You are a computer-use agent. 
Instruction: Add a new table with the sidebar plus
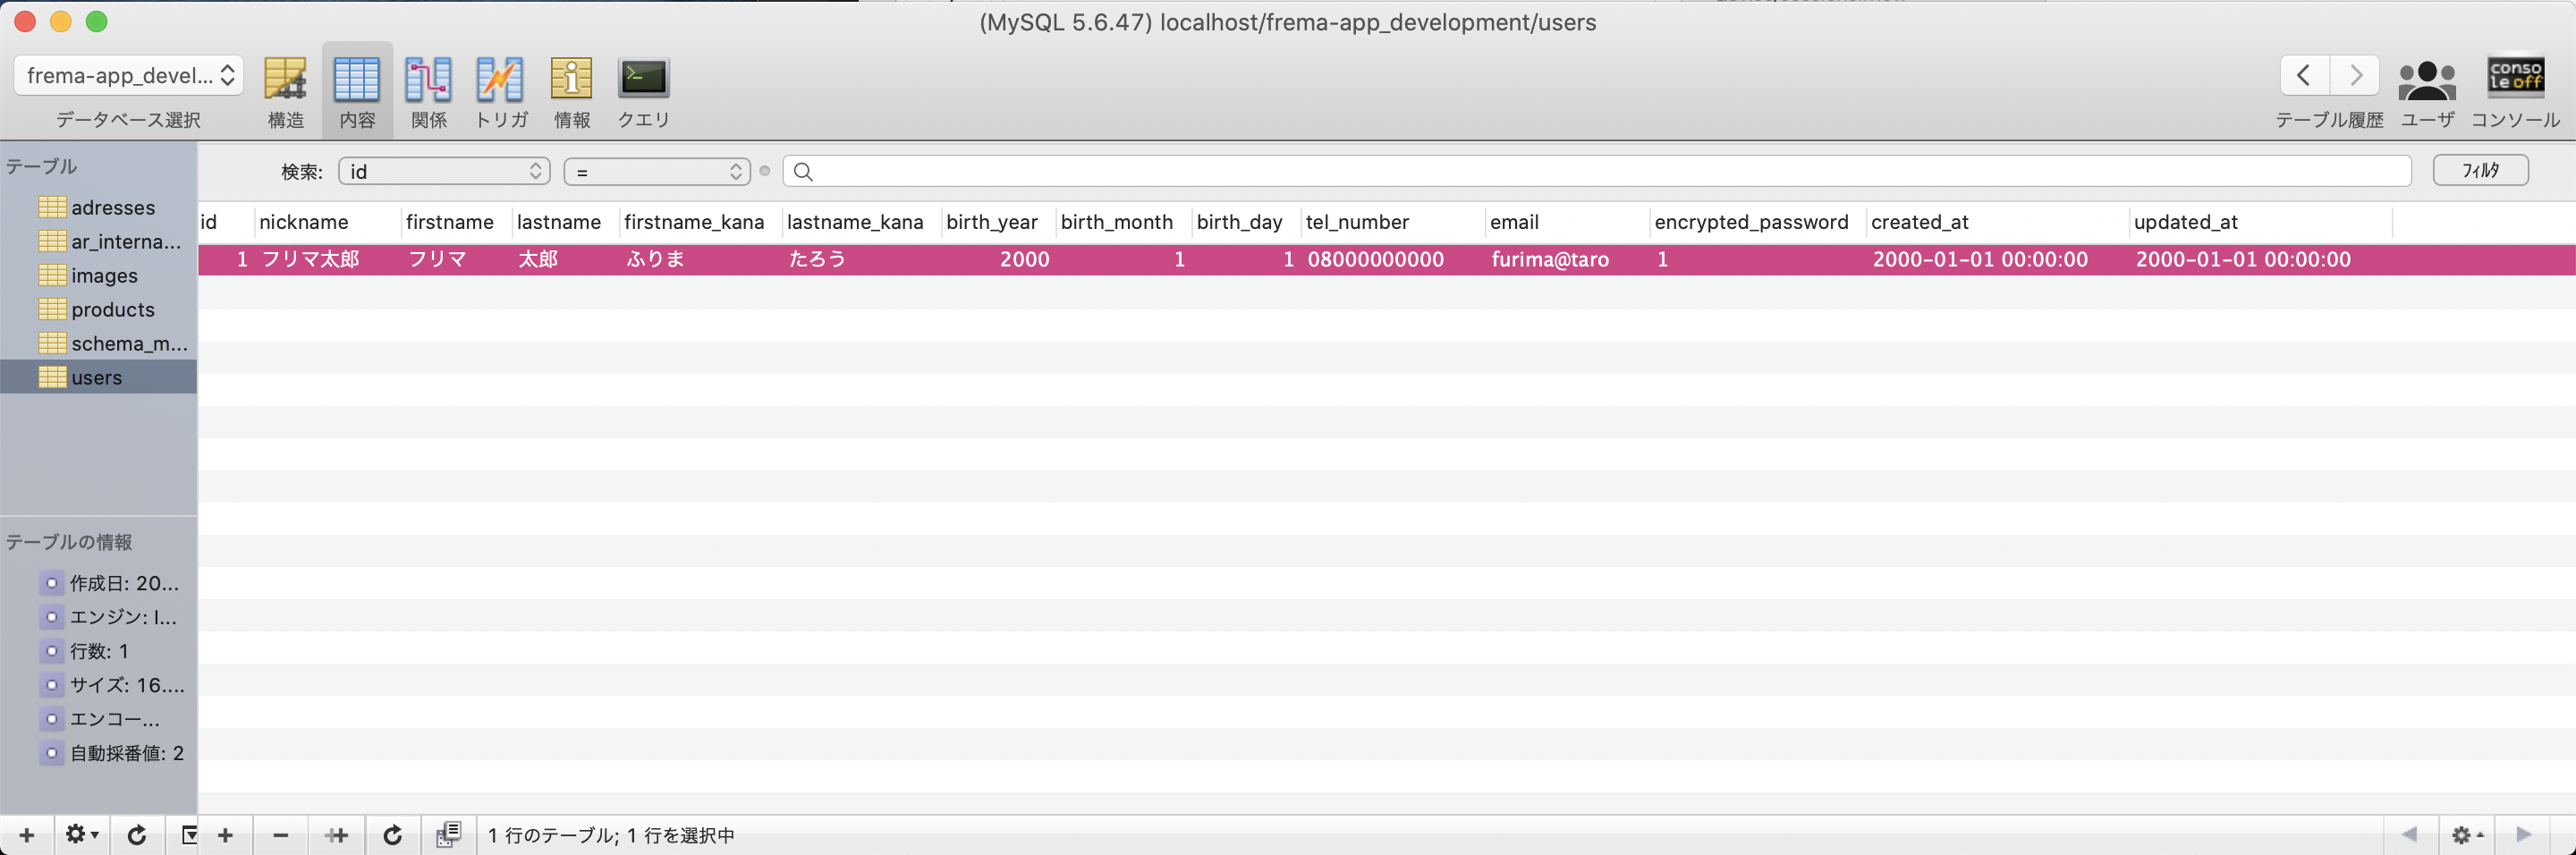[x=27, y=835]
